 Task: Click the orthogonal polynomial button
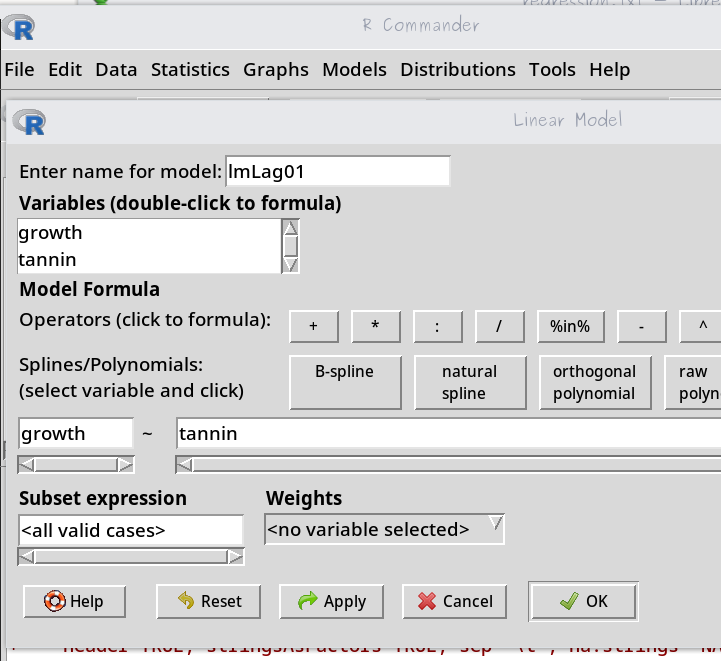(594, 382)
